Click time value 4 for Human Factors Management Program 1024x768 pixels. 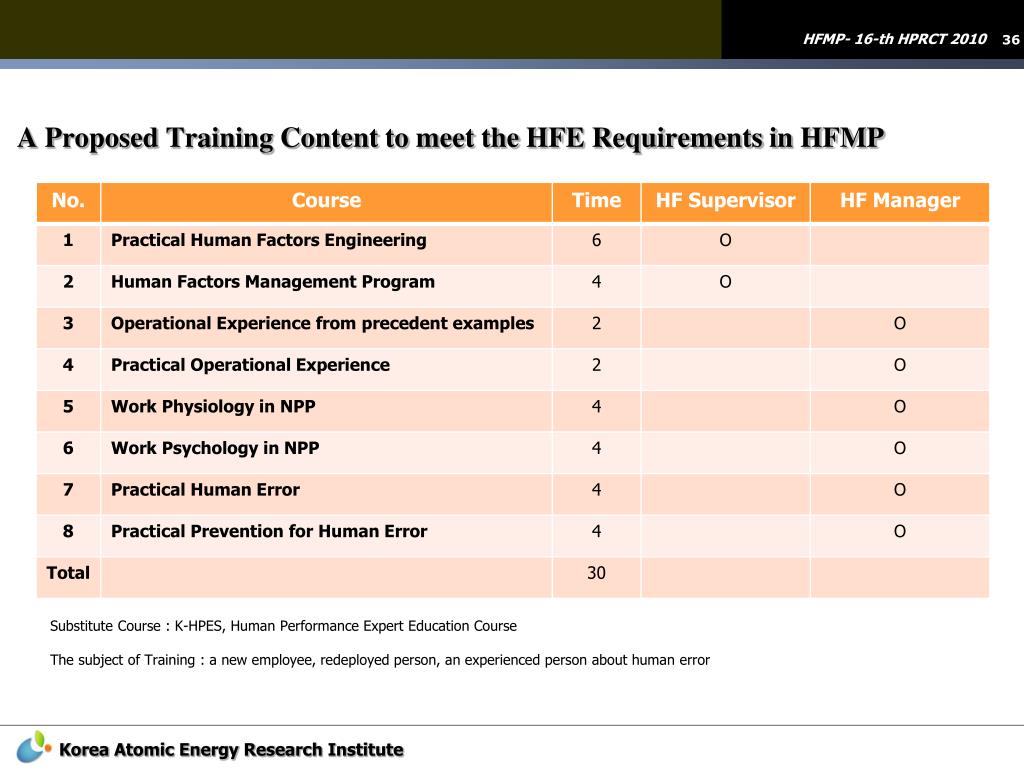coord(596,282)
